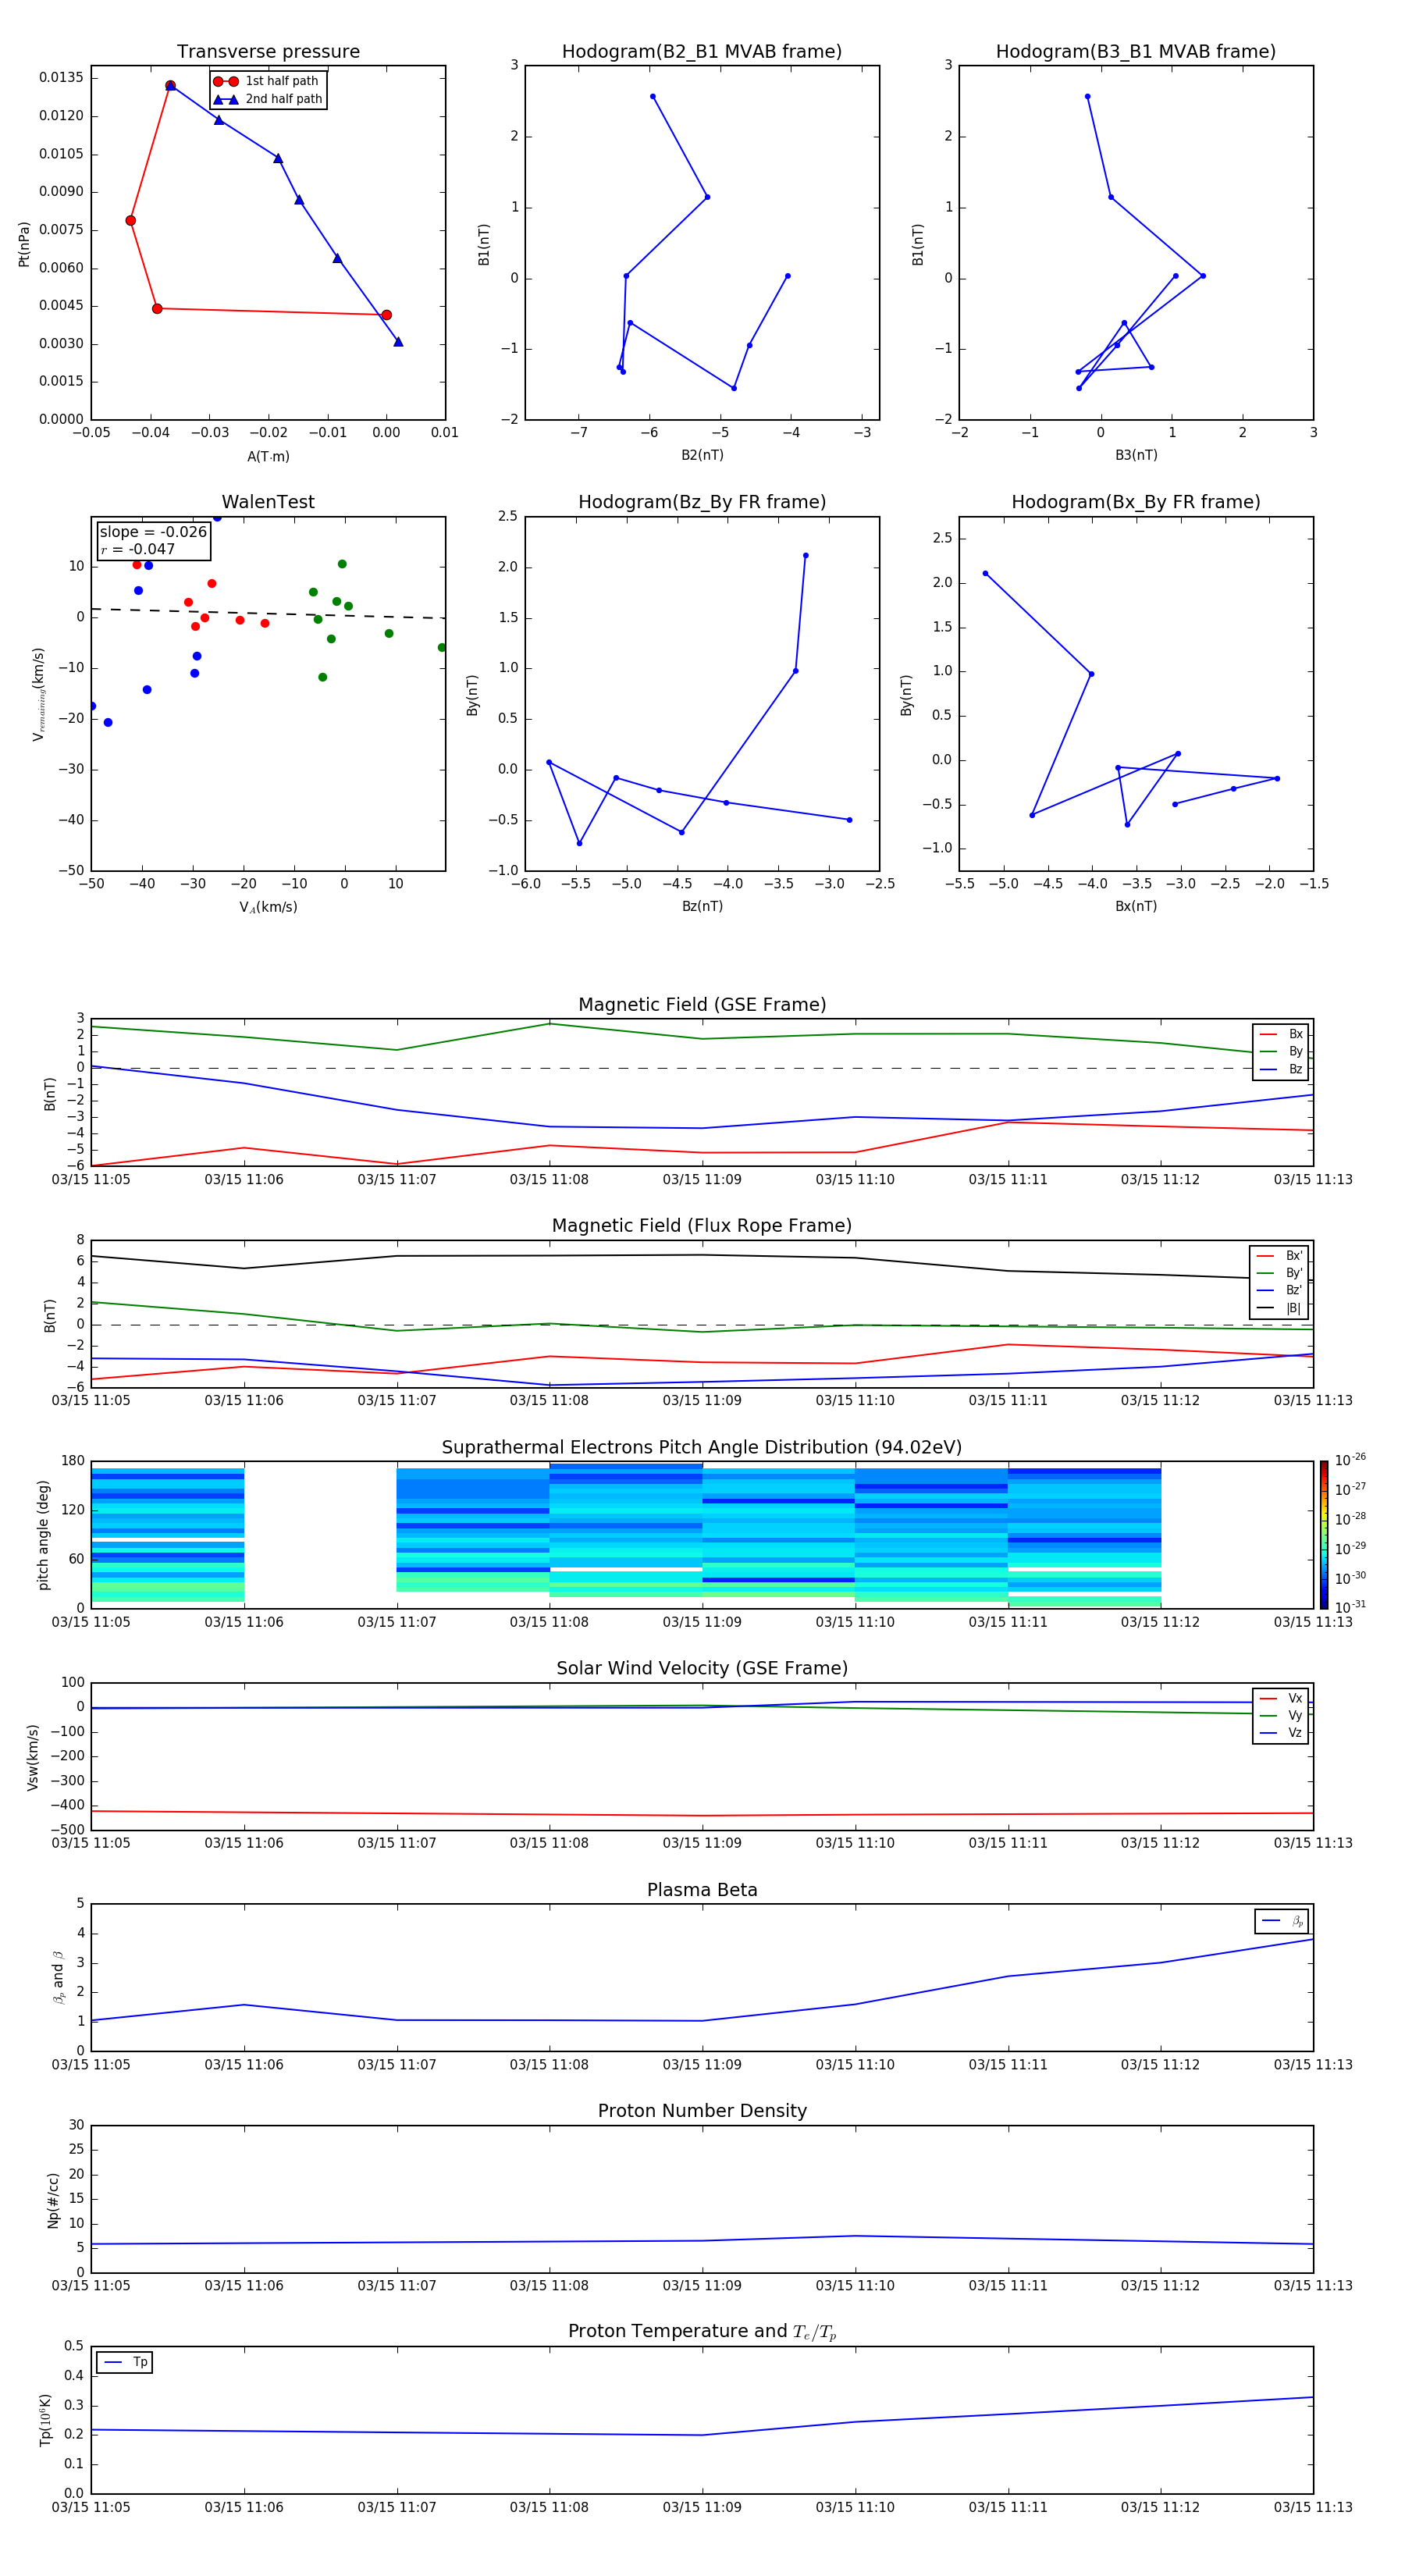Viewport: 1405px width, 2576px height.
Task: Click the "A(T·m)" x-axis label
Action: point(268,457)
